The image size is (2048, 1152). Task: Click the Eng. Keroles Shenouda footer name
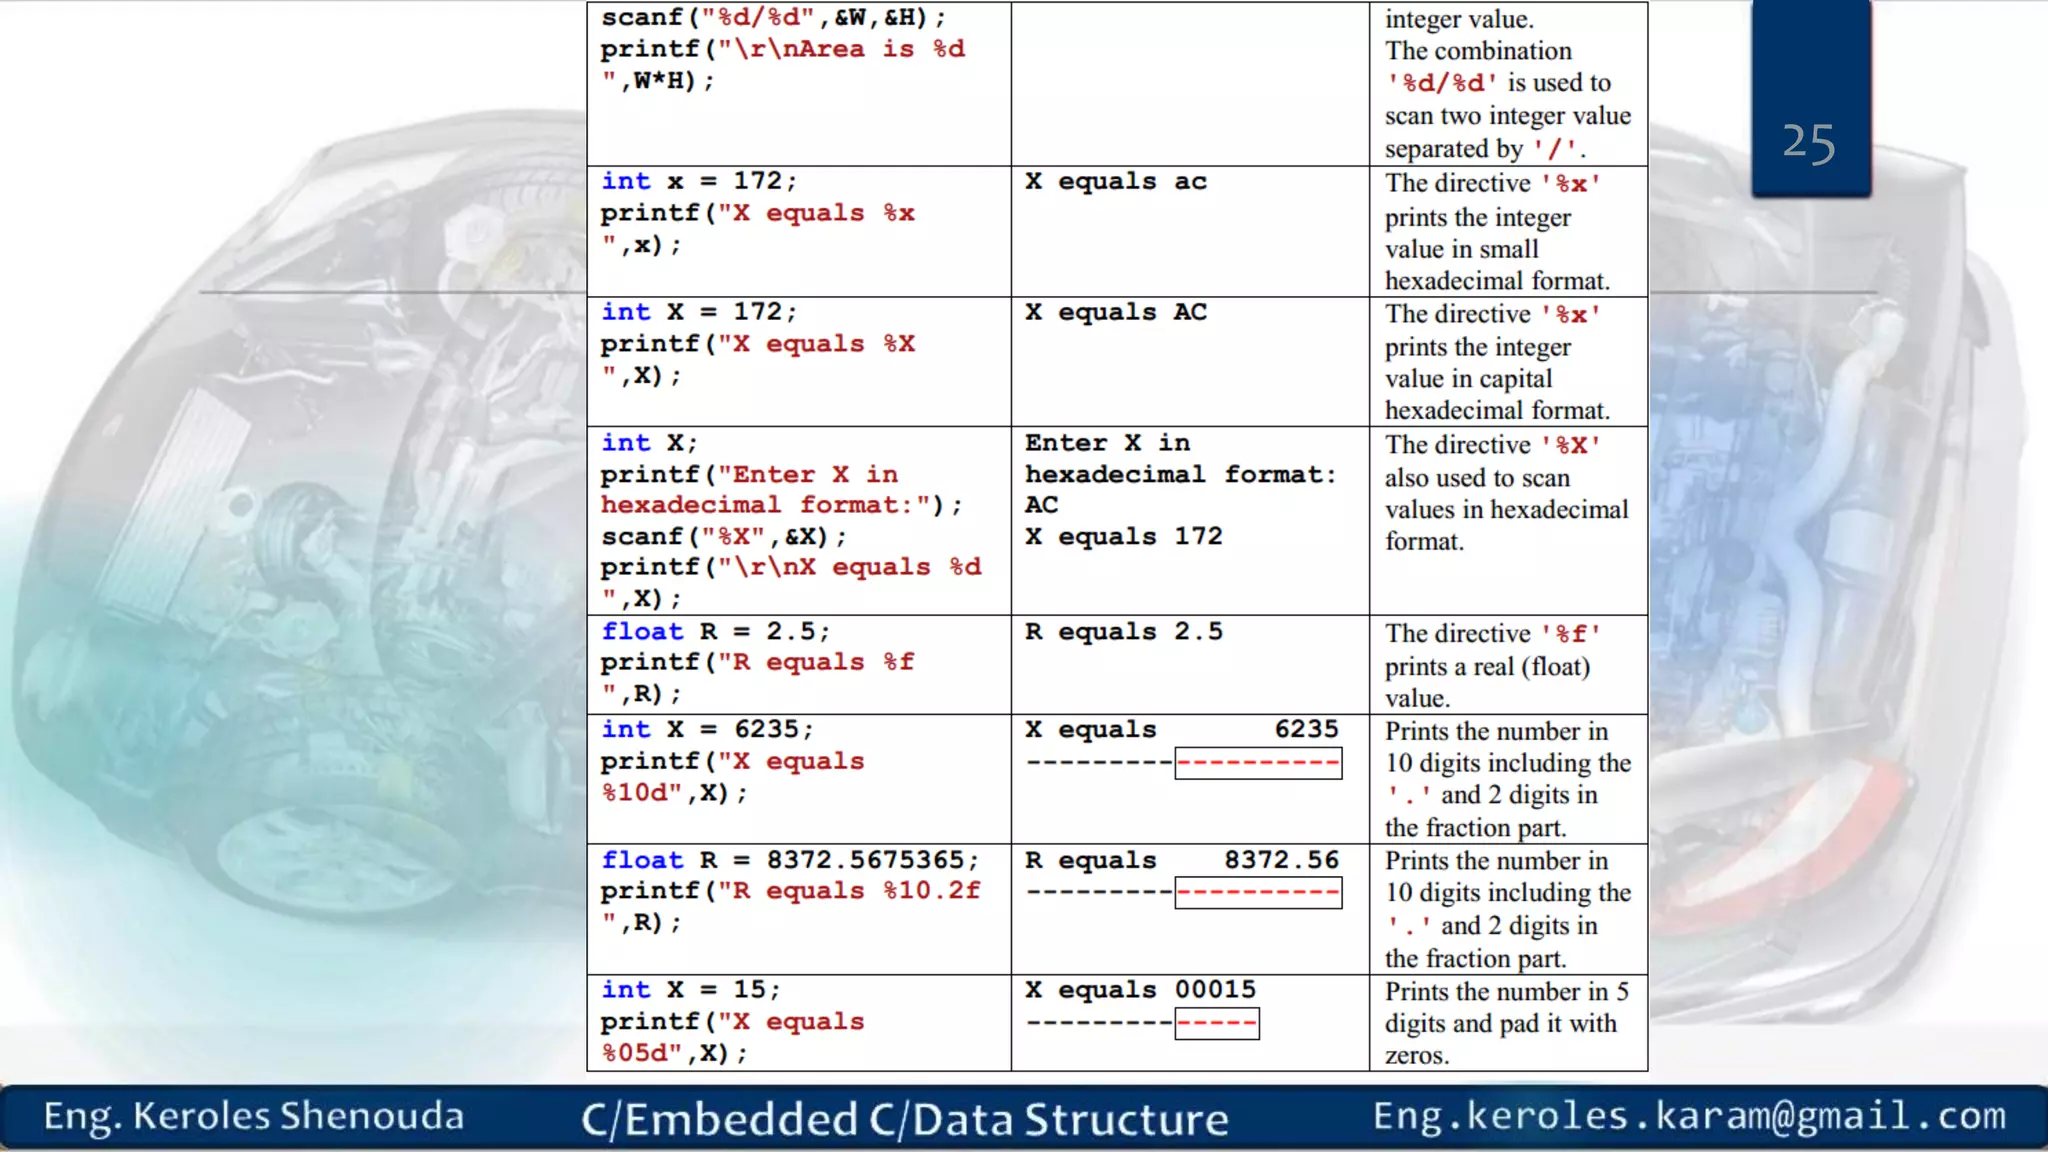click(254, 1116)
